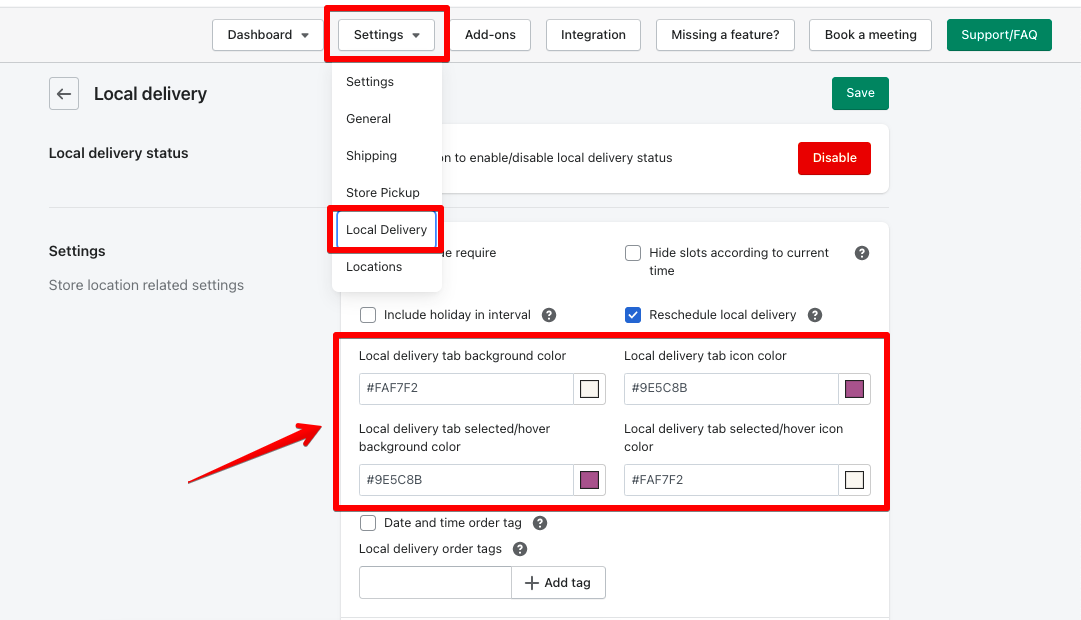Select Store Pickup from Settings menu
1081x620 pixels.
(x=383, y=193)
